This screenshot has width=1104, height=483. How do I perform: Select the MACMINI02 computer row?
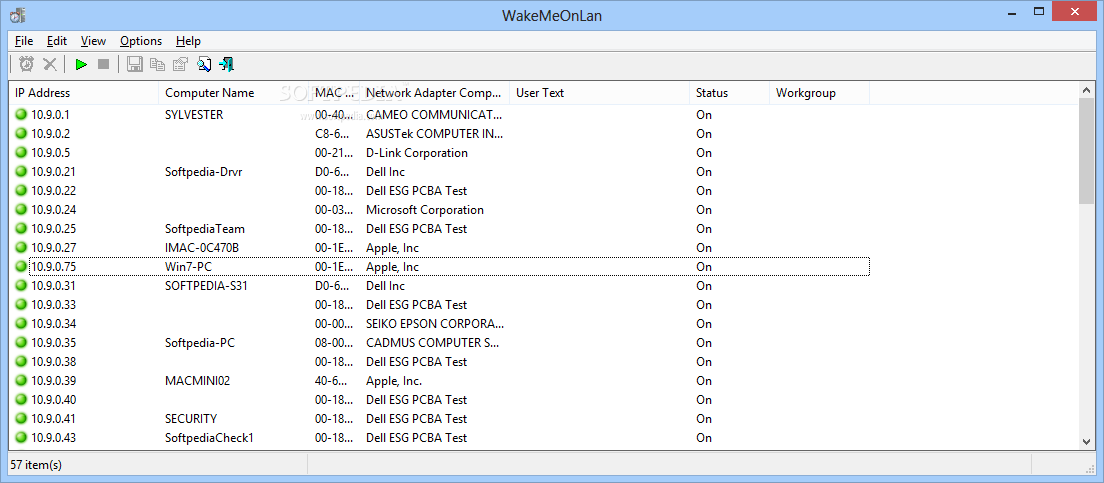coord(439,380)
